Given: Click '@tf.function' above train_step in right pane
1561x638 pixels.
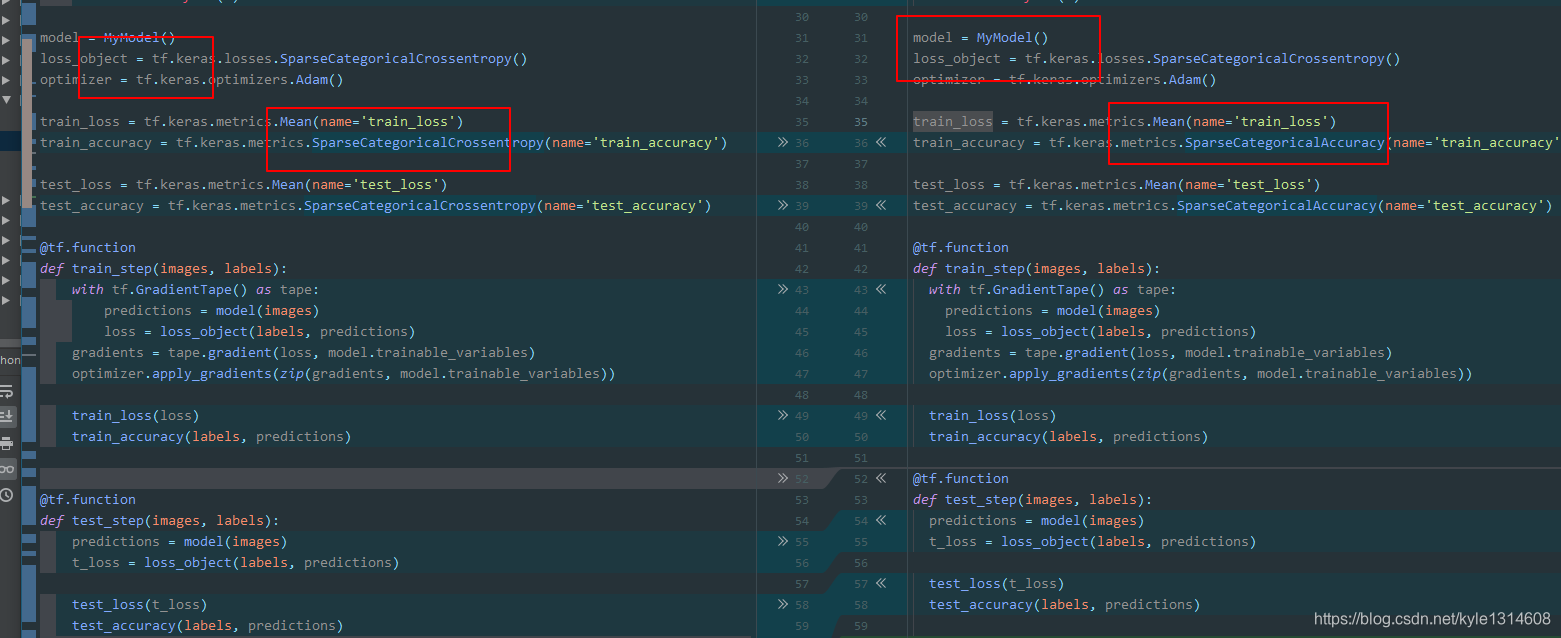Looking at the screenshot, I should click(x=961, y=248).
